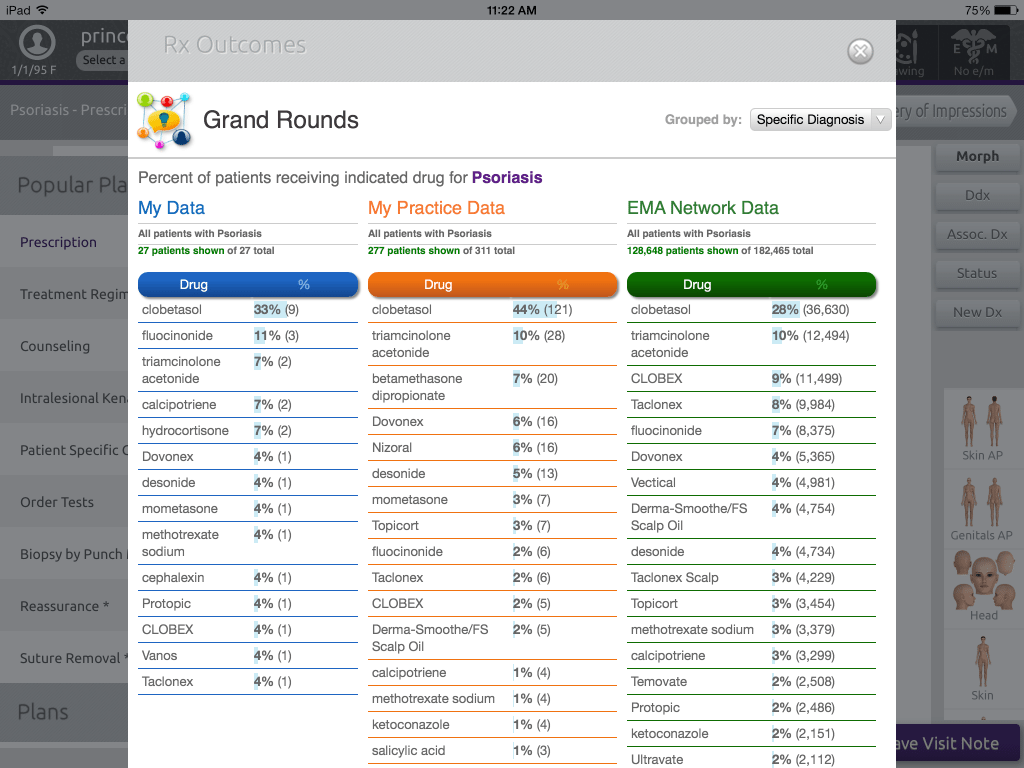Select hydrocortisone row in My Data
Image resolution: width=1024 pixels, height=768 pixels.
(248, 431)
